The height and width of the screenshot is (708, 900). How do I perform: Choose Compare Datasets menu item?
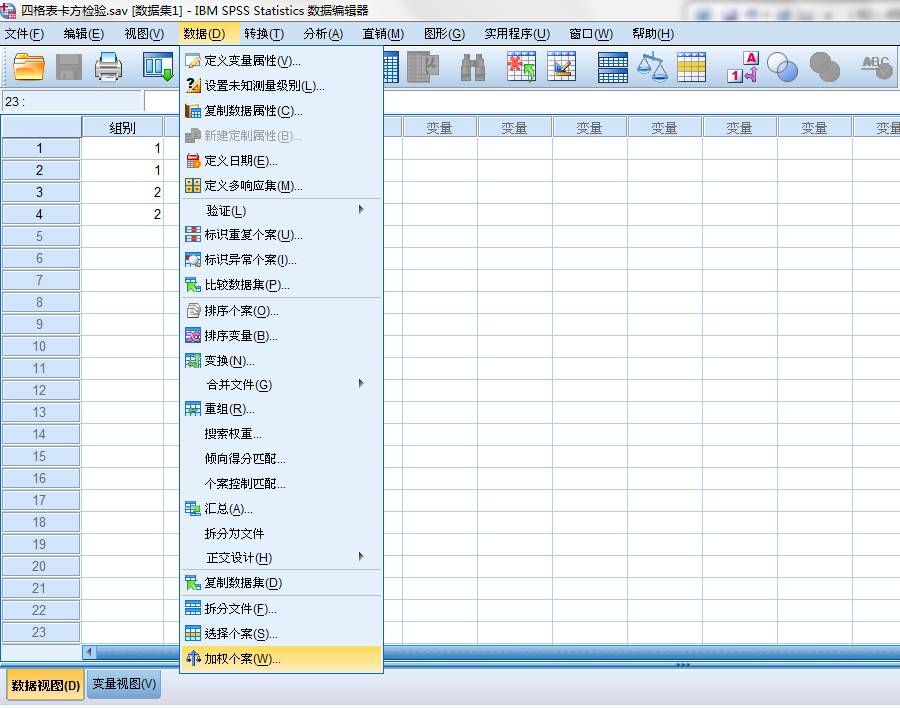coord(281,285)
